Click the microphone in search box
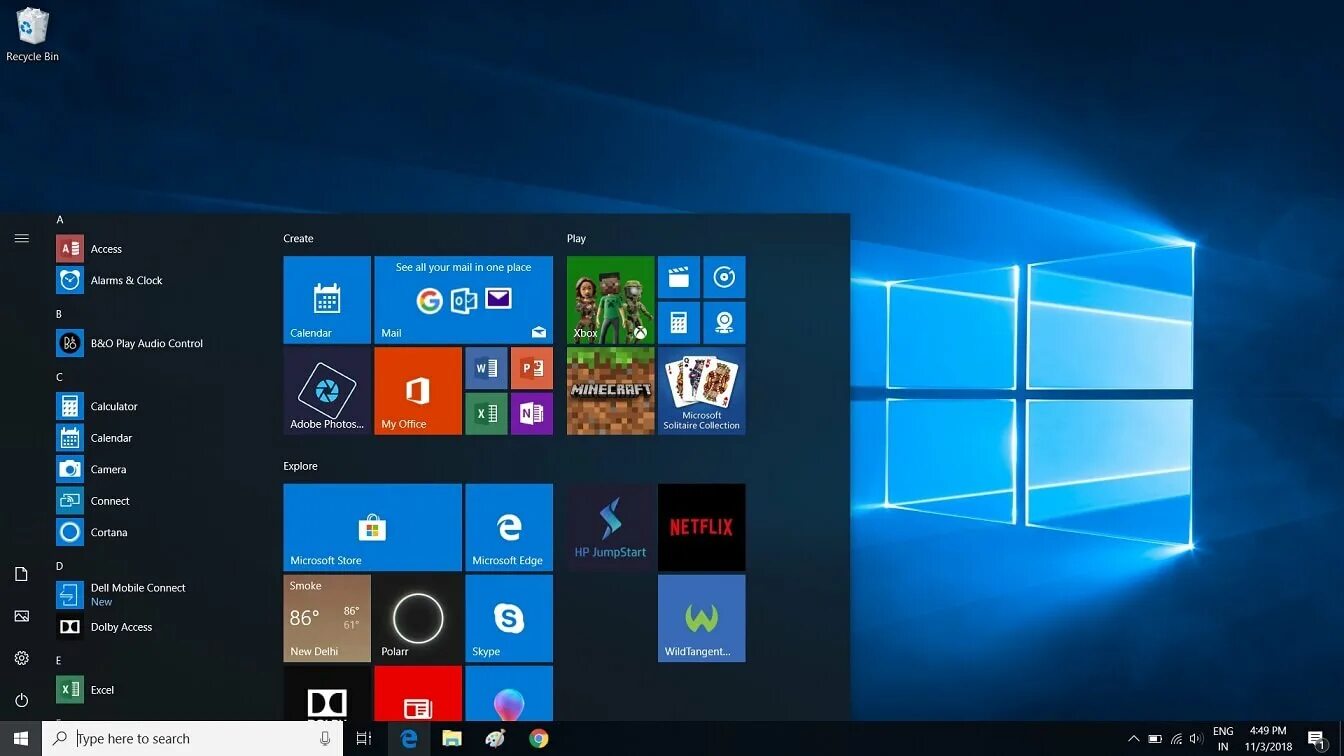 (325, 739)
